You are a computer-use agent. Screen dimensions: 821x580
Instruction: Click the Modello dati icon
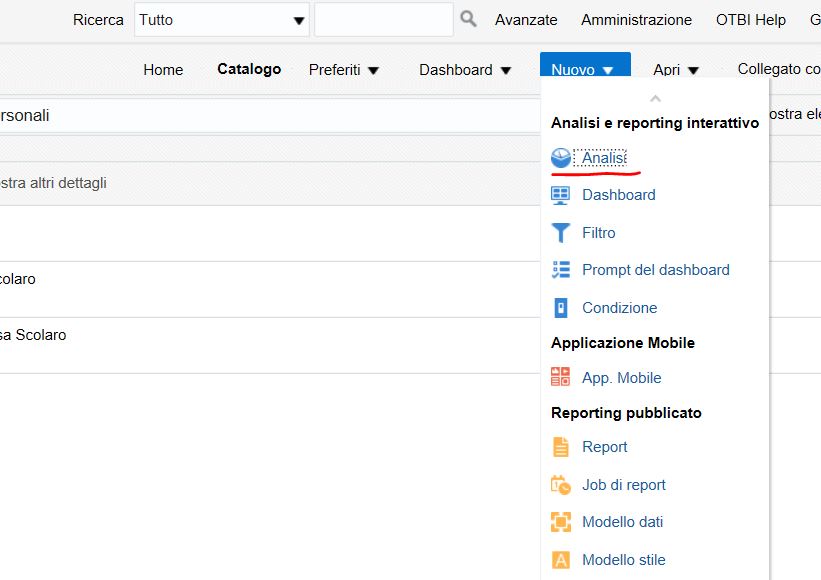click(561, 522)
